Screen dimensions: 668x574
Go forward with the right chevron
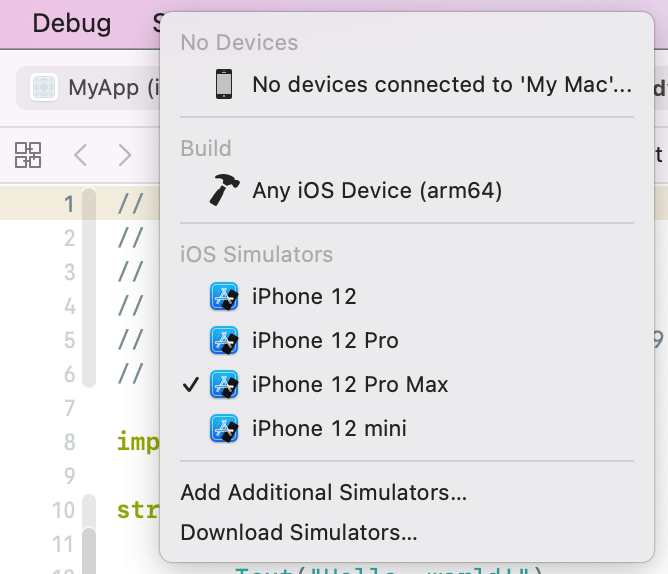(x=125, y=154)
